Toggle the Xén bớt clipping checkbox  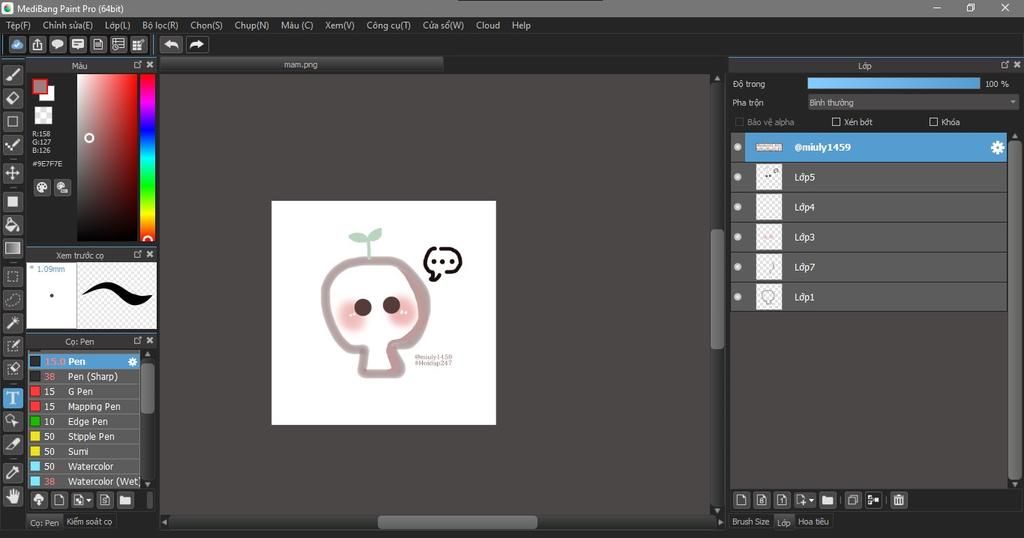[836, 122]
